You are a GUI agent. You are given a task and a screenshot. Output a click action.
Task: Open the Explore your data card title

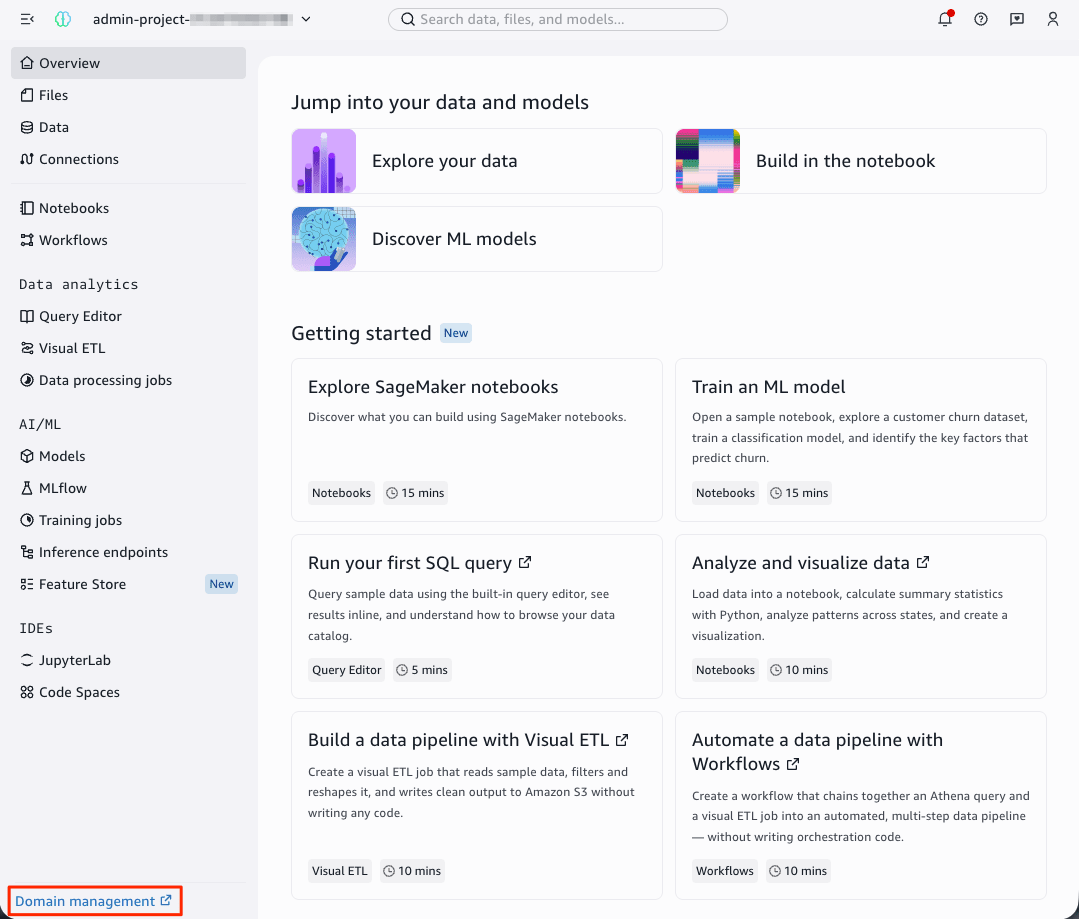[x=445, y=160]
